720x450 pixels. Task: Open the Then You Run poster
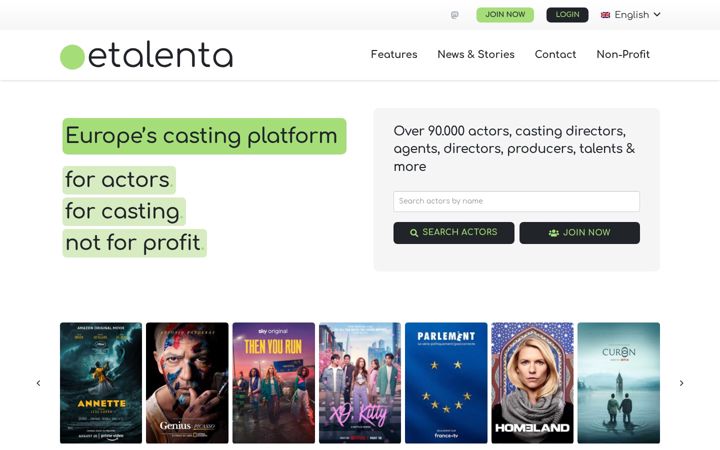(274, 383)
